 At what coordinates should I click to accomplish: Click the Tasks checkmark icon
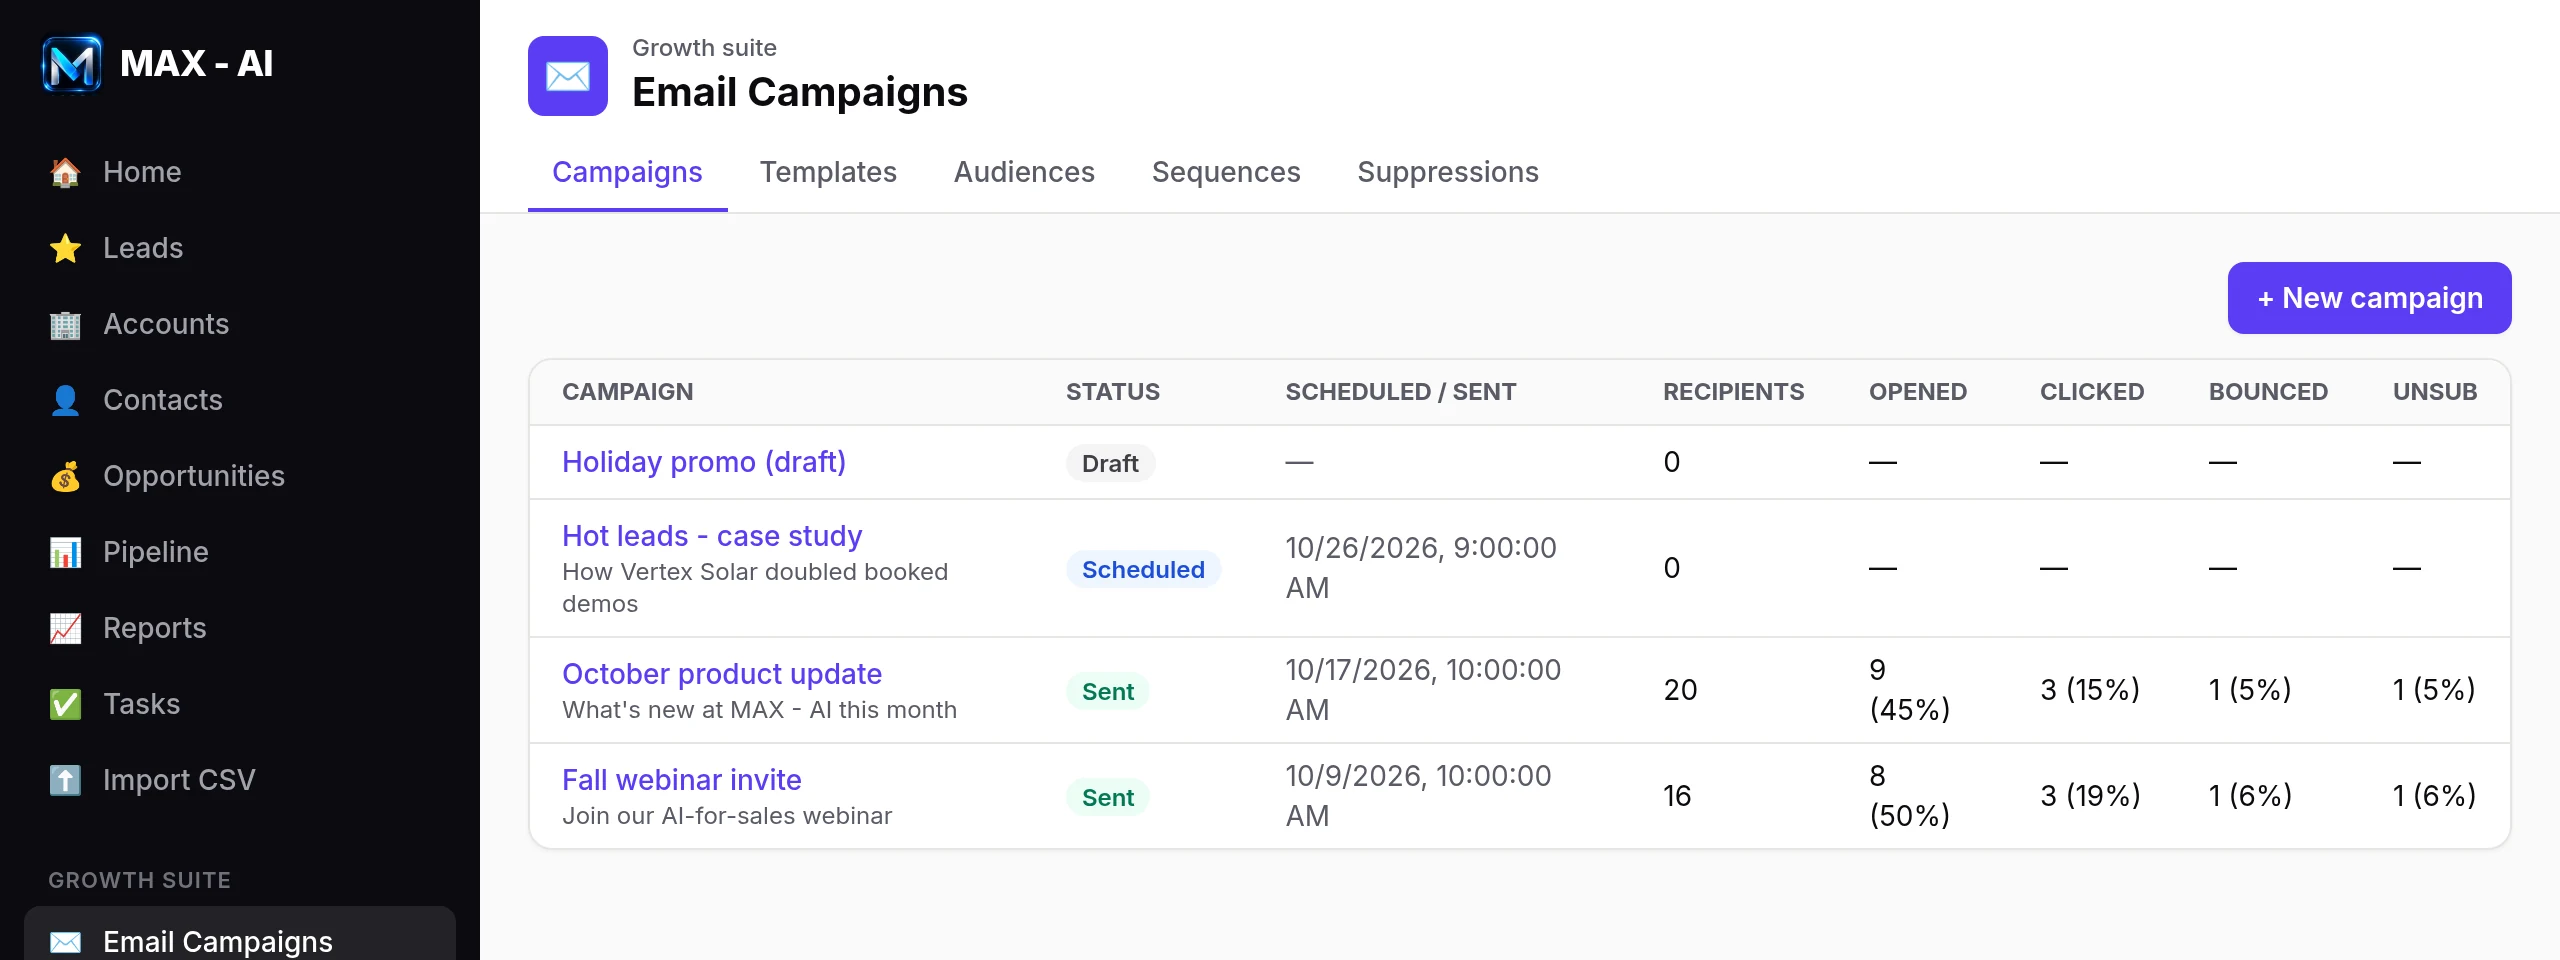(x=65, y=704)
